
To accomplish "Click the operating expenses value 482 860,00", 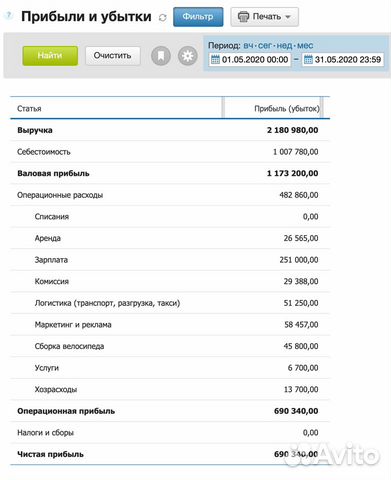I will click(x=299, y=195).
